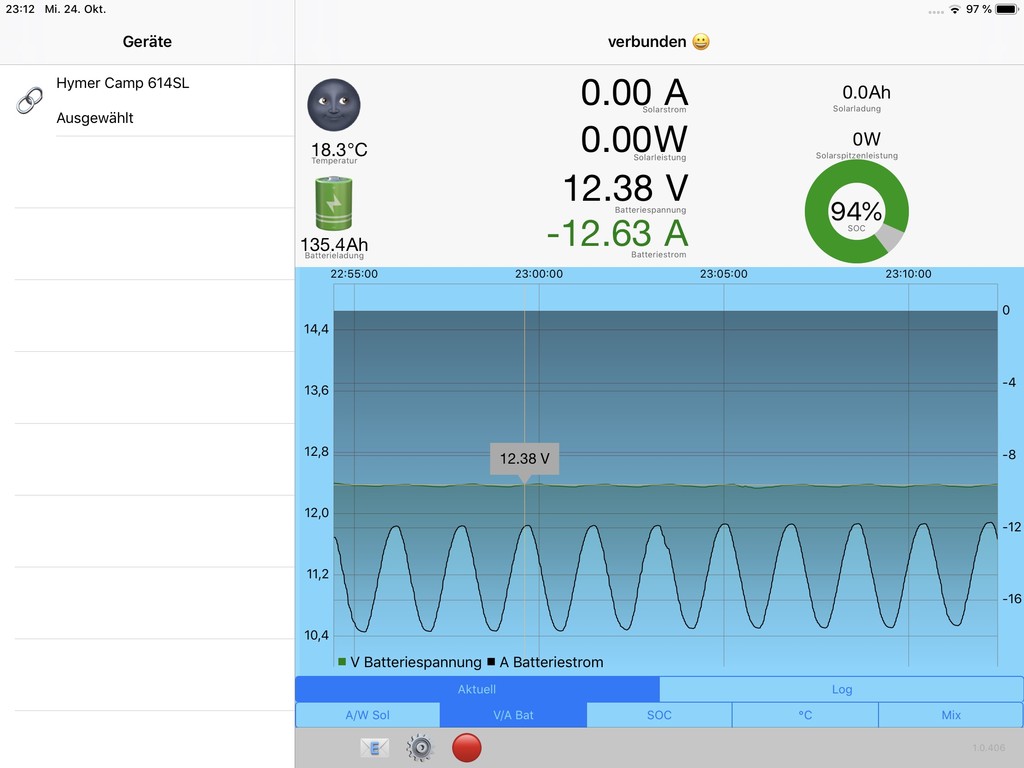1024x768 pixels.
Task: Tap the 0W Solarspitzenleistung value
Action: 866,139
